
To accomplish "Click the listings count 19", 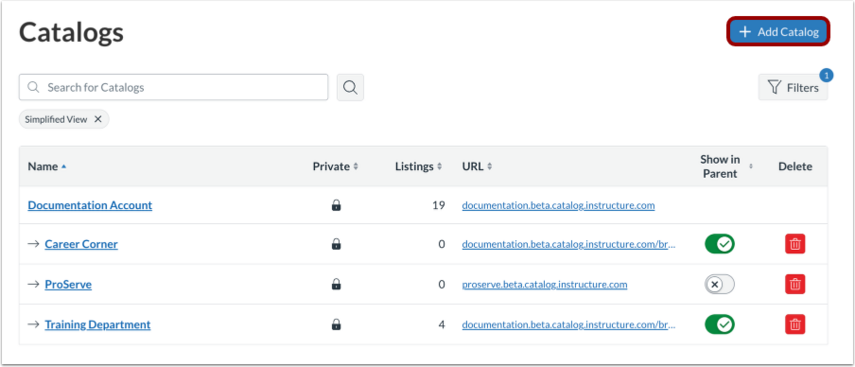I will 438,206.
